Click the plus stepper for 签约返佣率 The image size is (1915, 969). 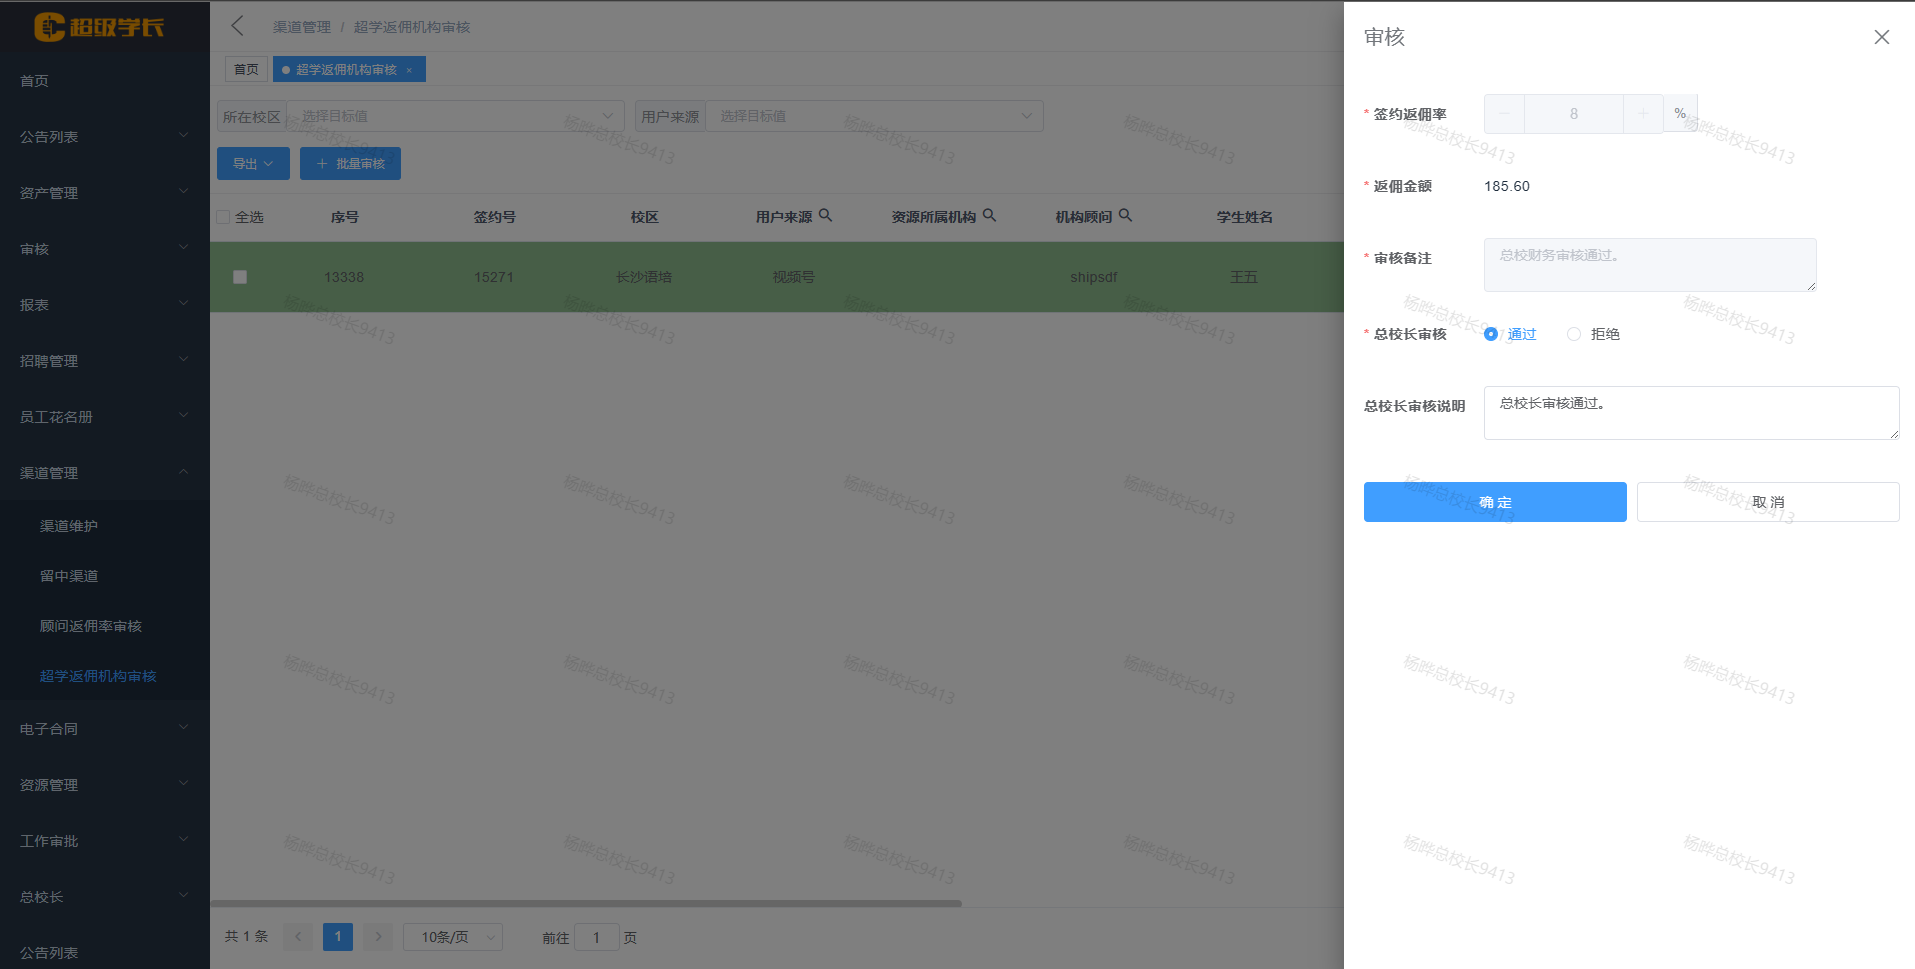pos(1642,114)
